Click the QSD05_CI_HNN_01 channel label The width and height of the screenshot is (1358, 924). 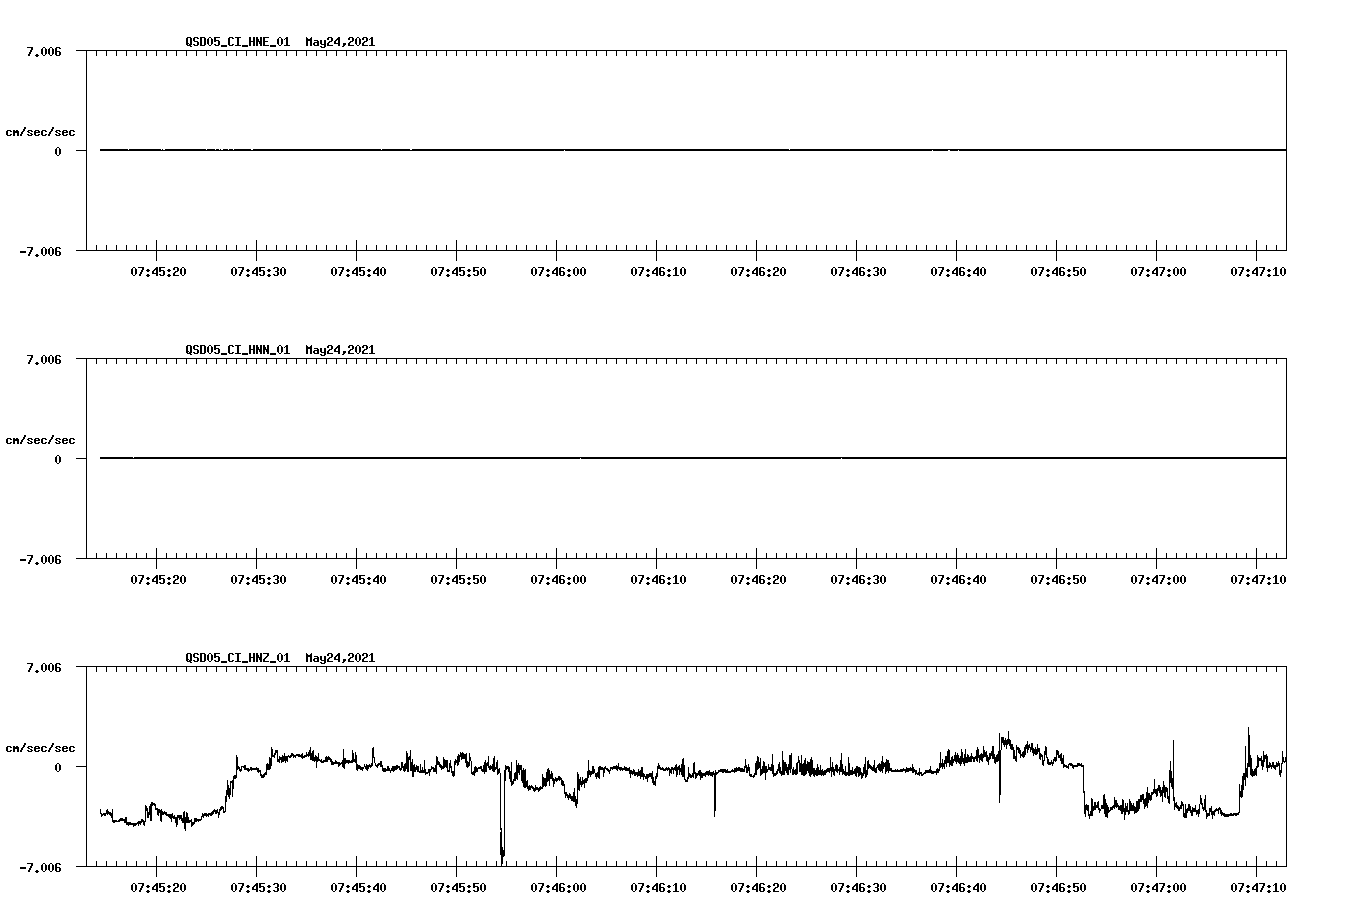(236, 350)
